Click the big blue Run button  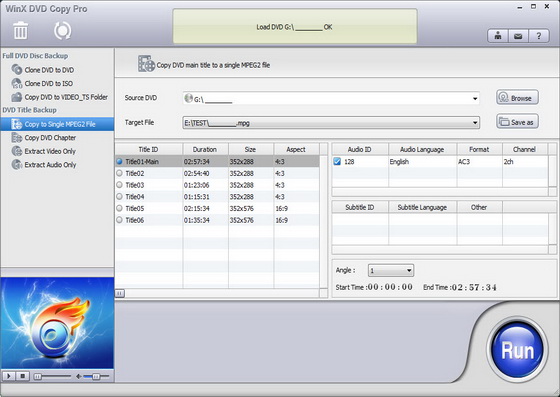517,350
